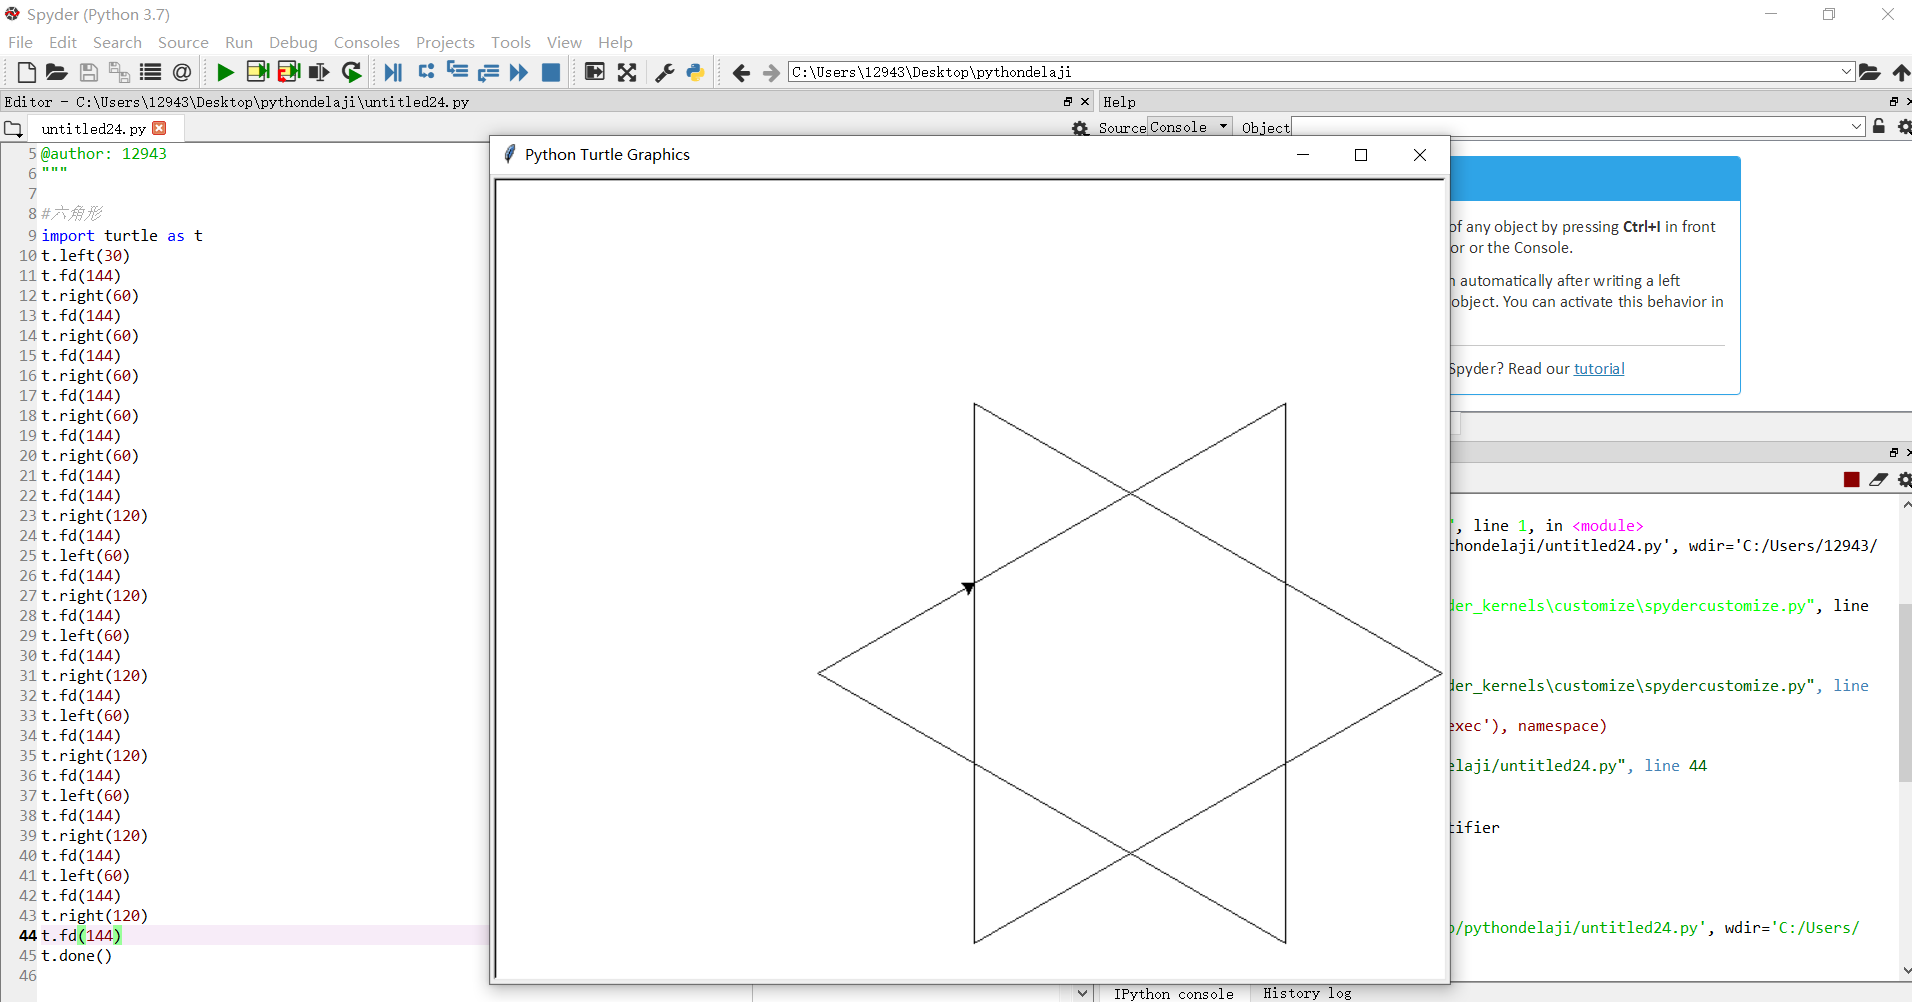Click inside the Object input field

coord(1570,127)
